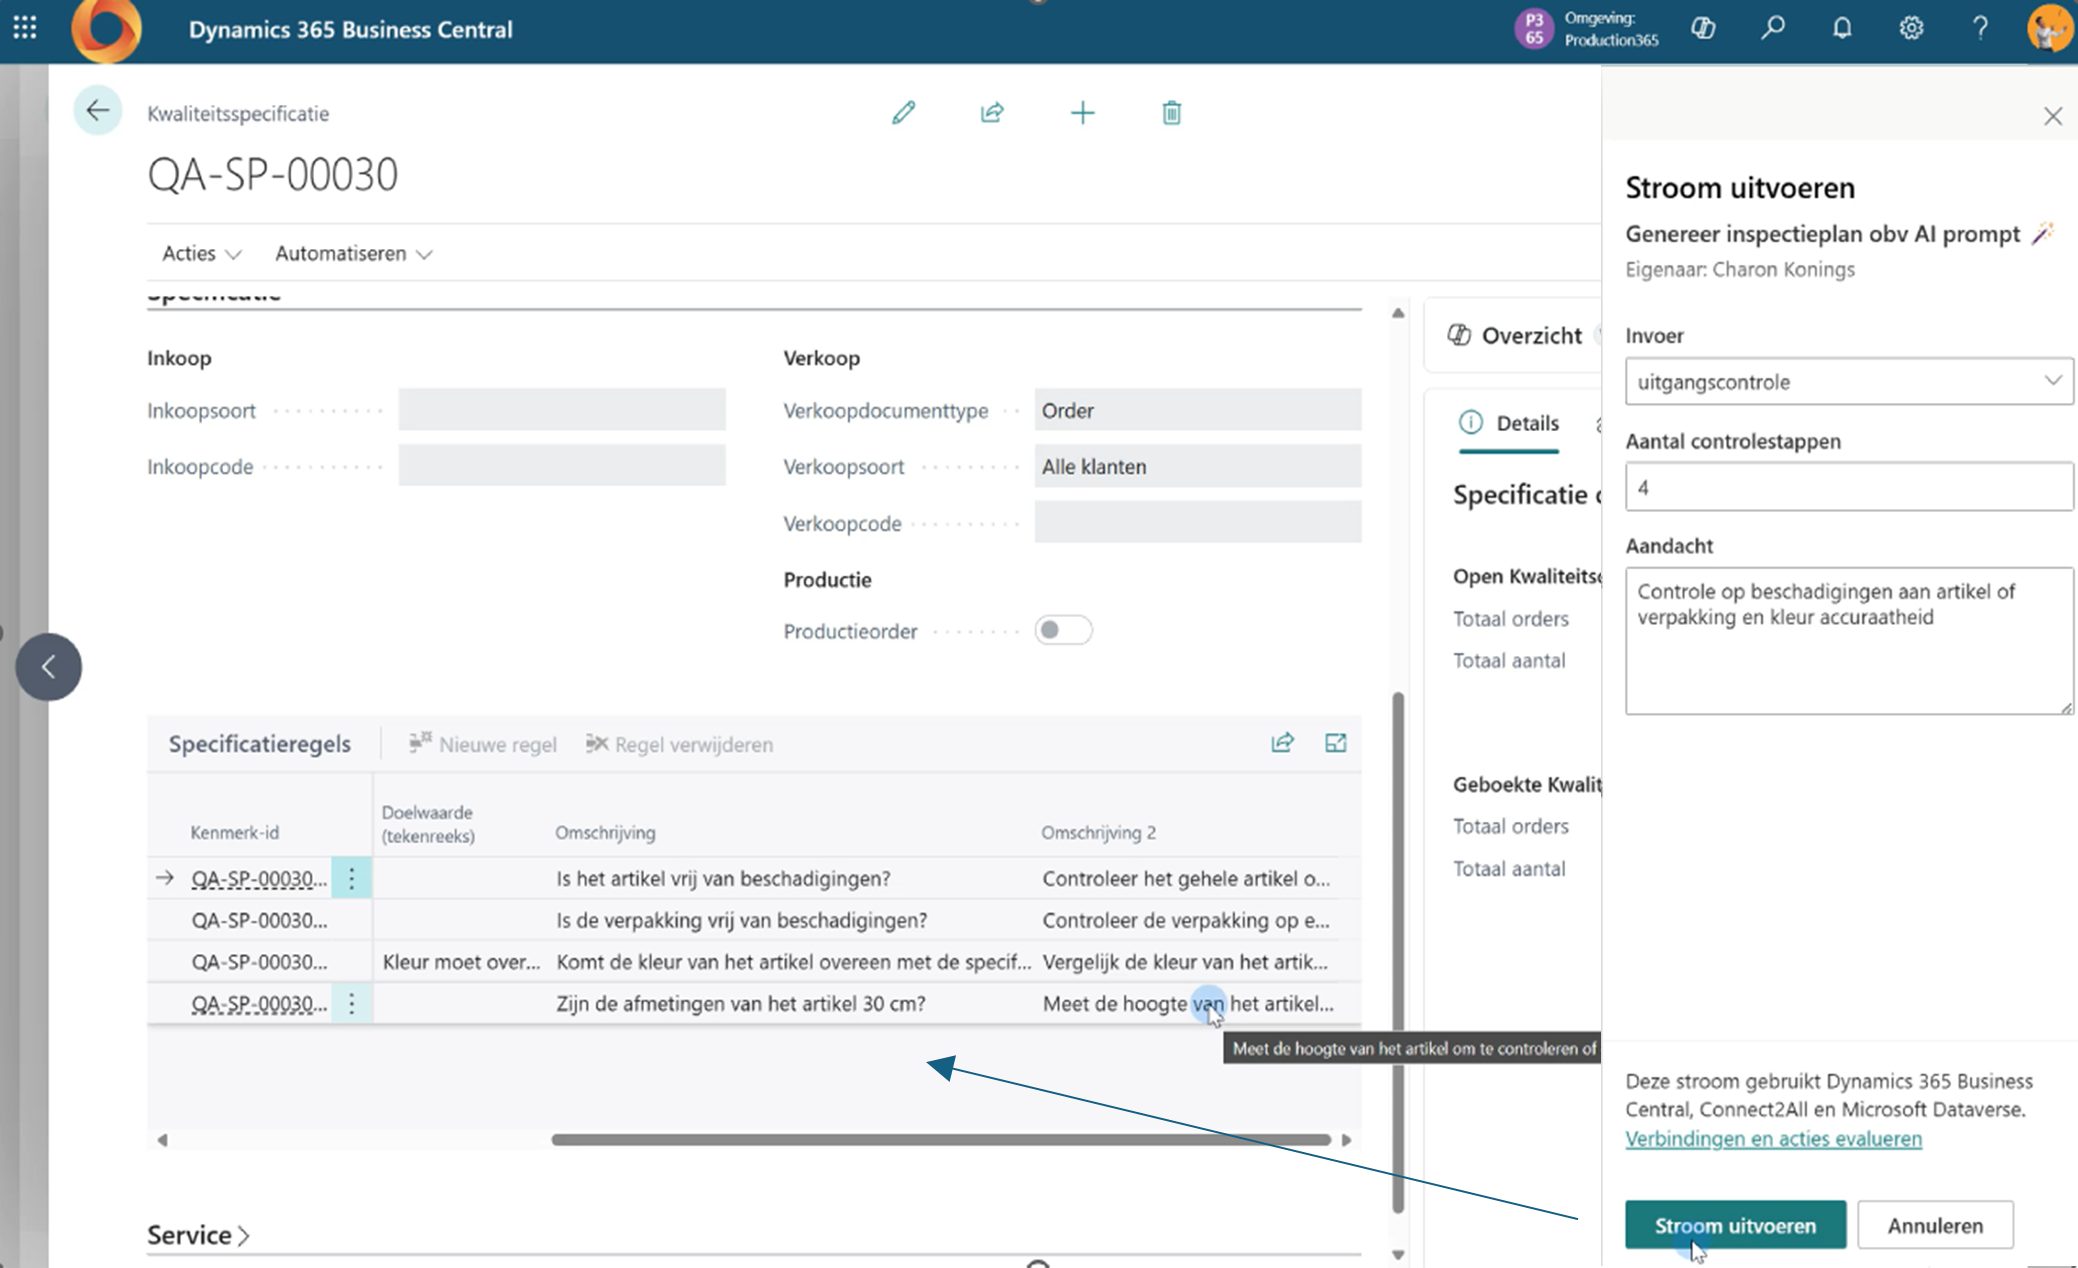Open the help question mark
The width and height of the screenshot is (2078, 1268).
pyautogui.click(x=1980, y=28)
